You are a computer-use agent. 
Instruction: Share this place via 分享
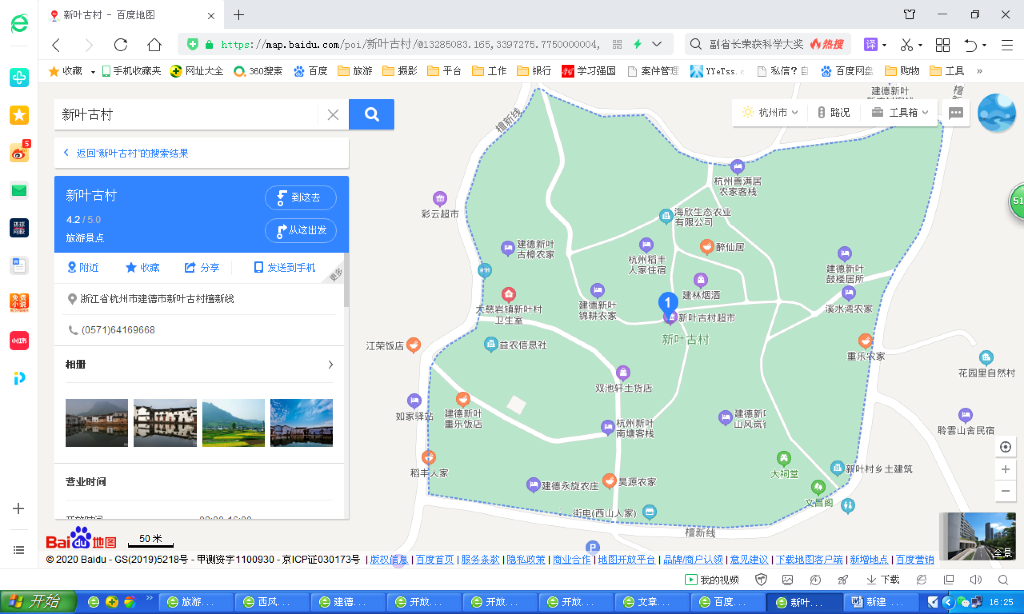coord(202,267)
